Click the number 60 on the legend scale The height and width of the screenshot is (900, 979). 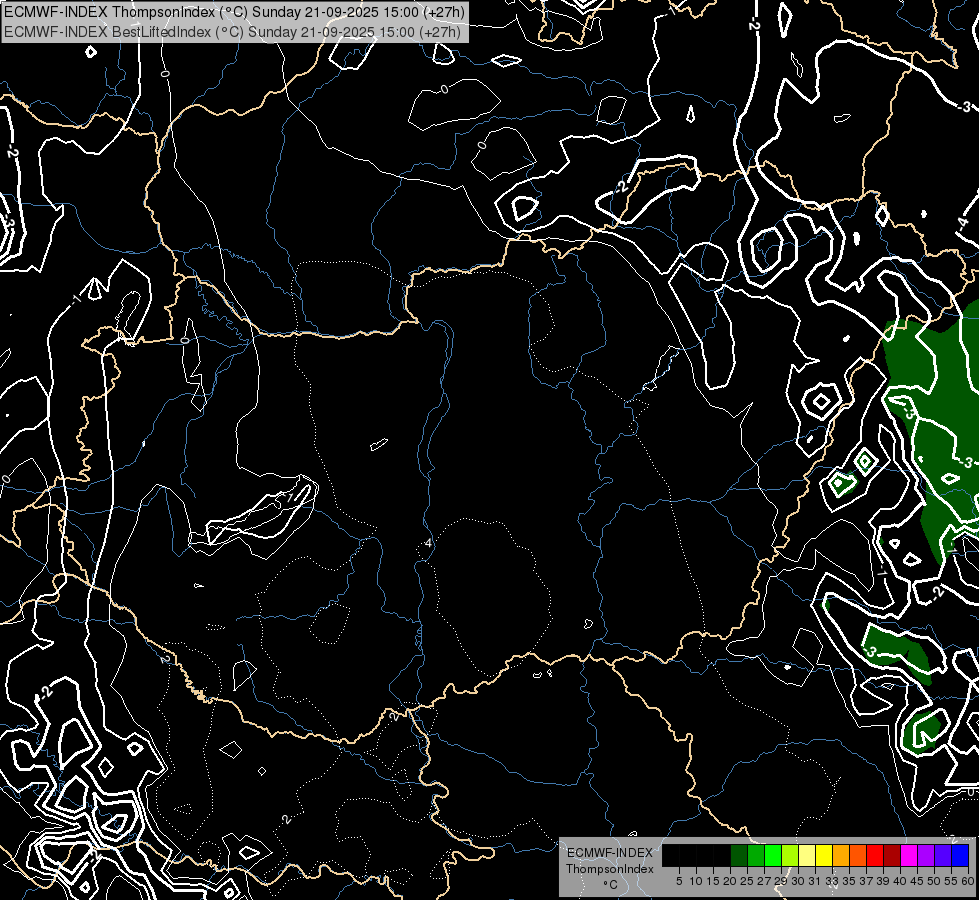(x=967, y=881)
